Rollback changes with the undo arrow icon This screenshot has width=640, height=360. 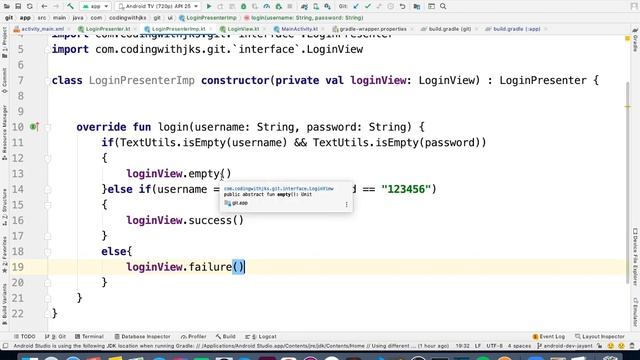click(402, 7)
